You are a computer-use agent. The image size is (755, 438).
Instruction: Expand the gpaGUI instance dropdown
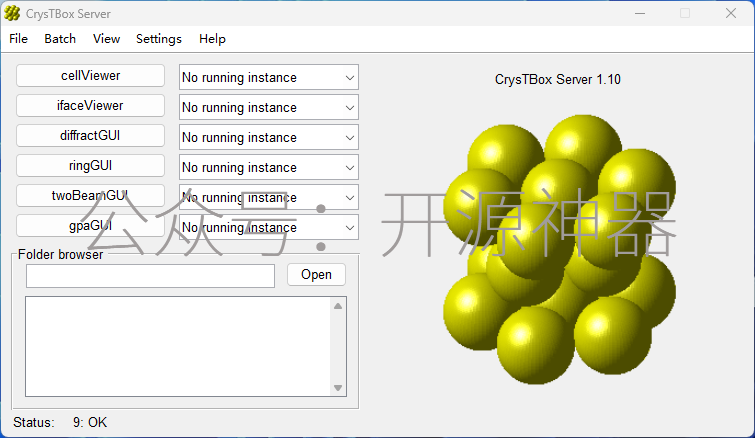point(269,227)
